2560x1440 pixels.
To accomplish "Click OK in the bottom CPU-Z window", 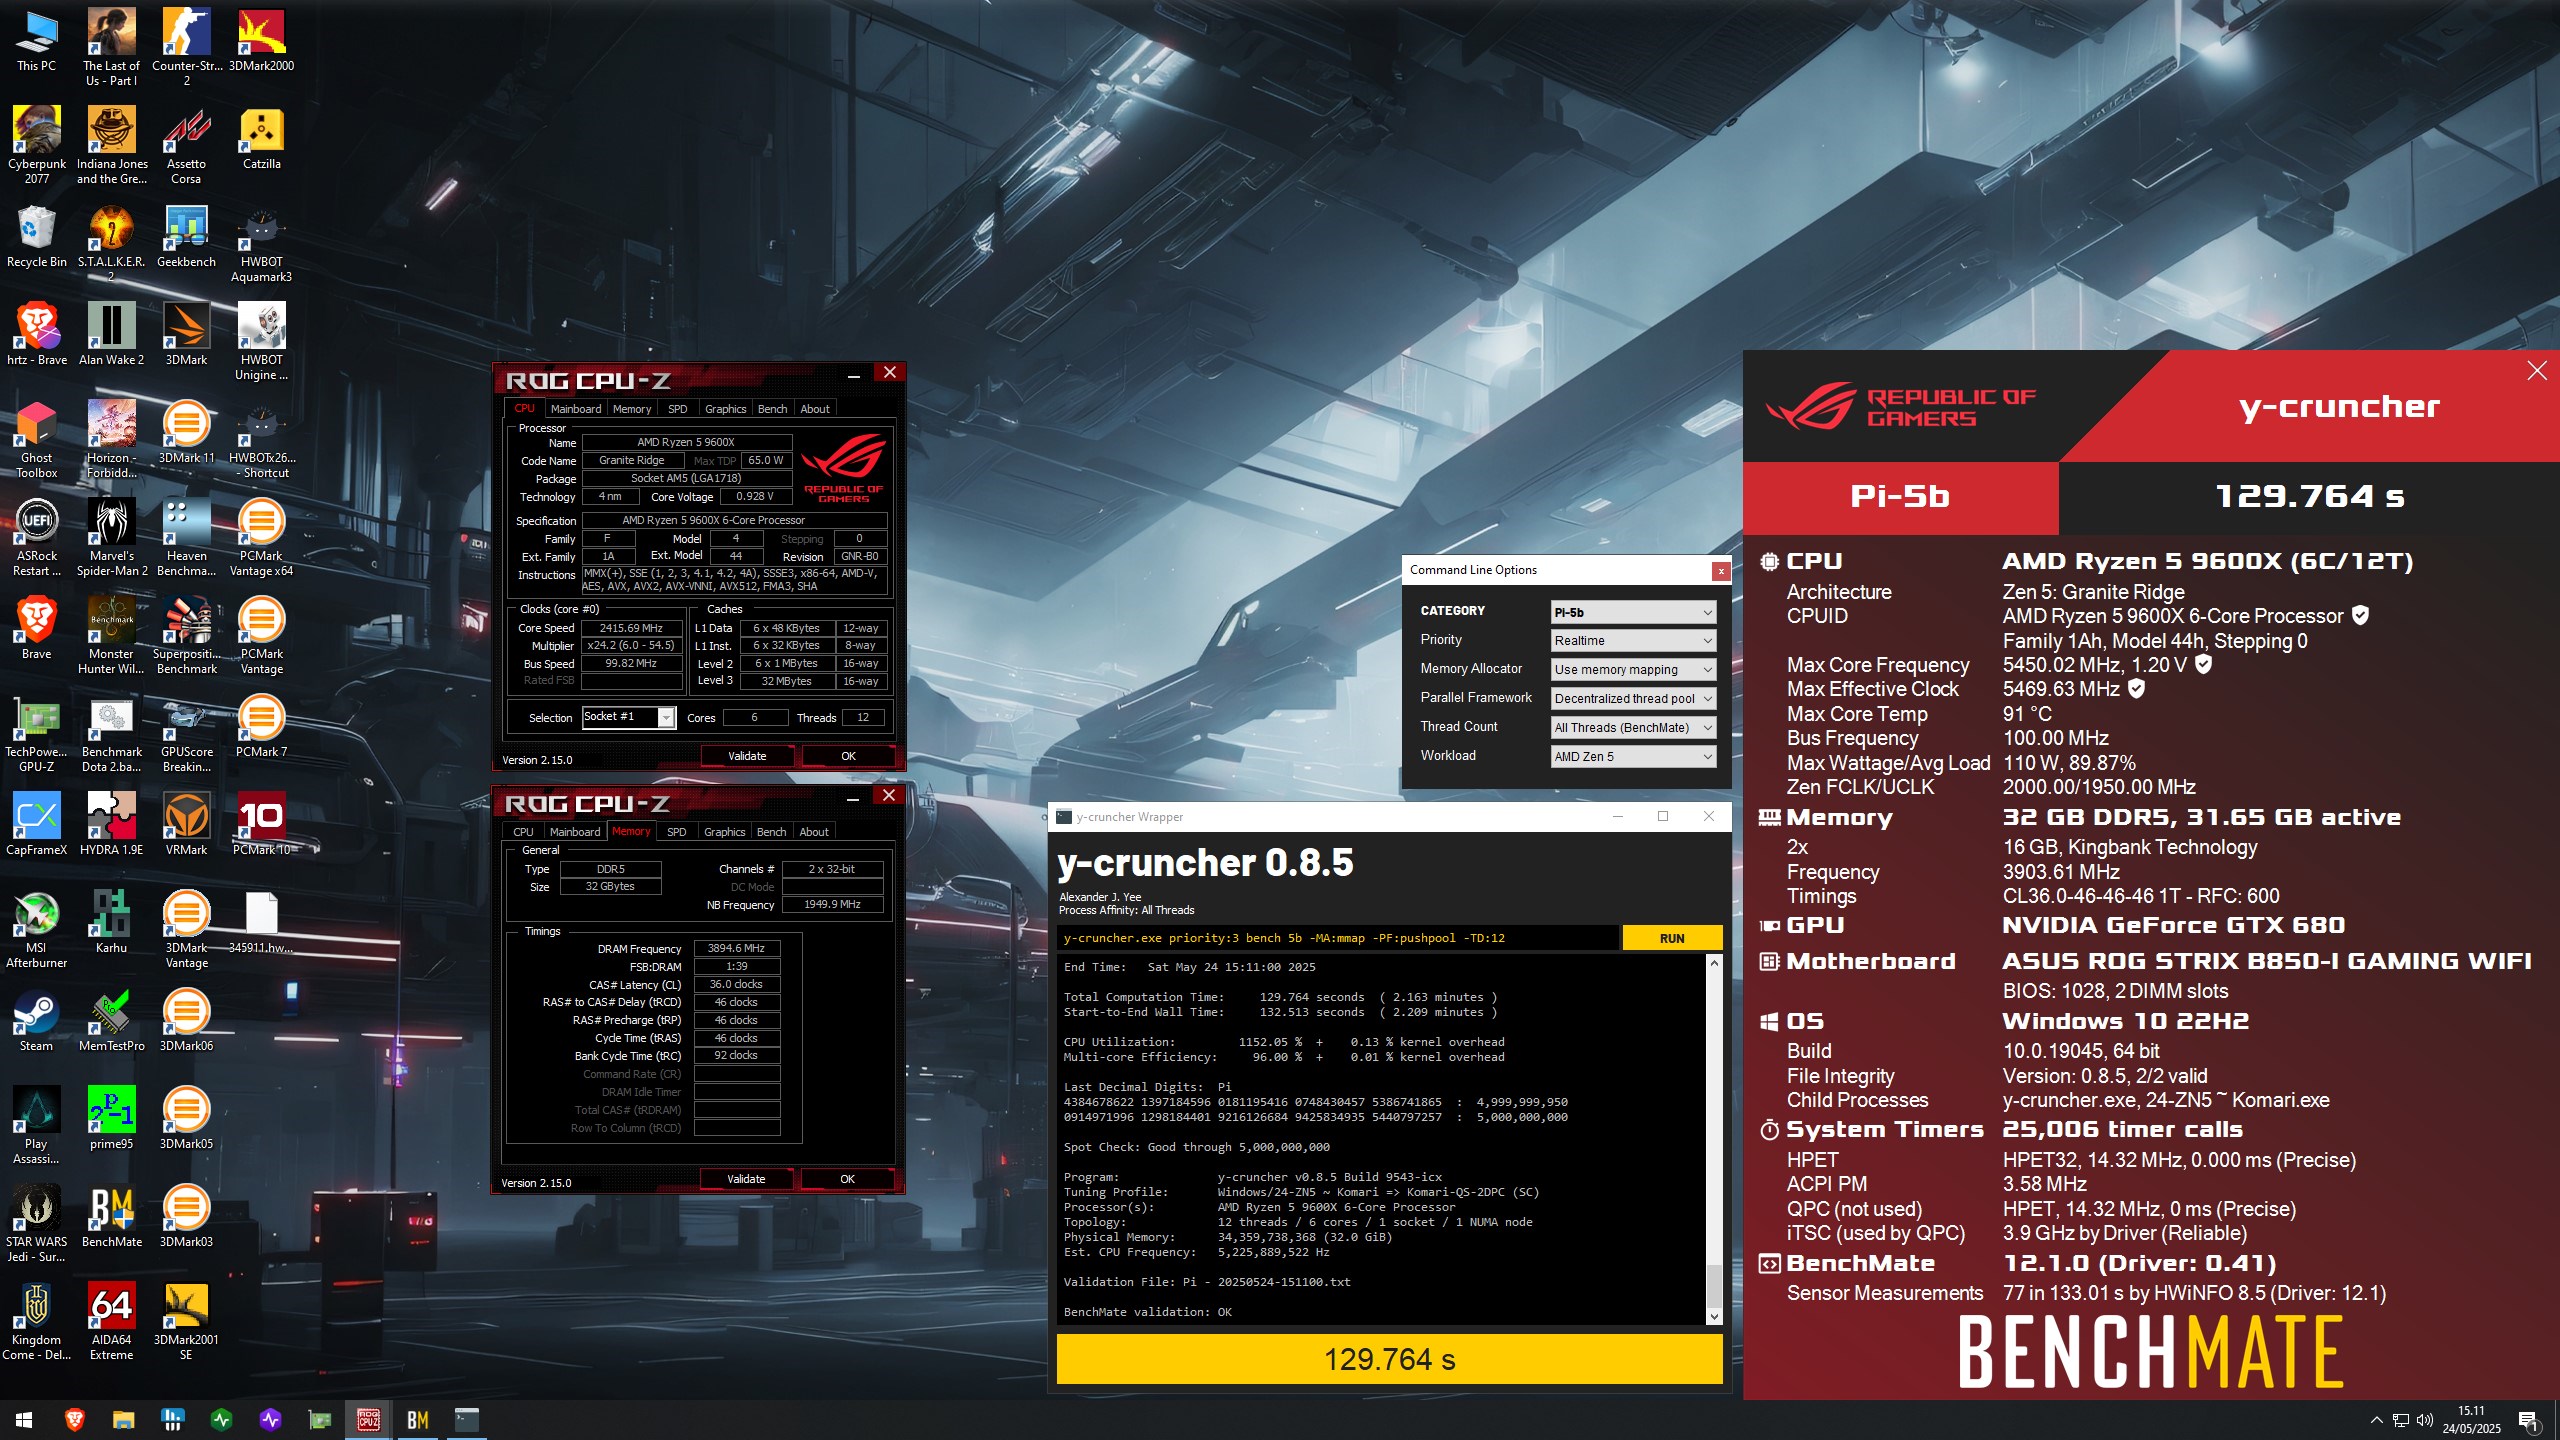I will [x=847, y=1179].
